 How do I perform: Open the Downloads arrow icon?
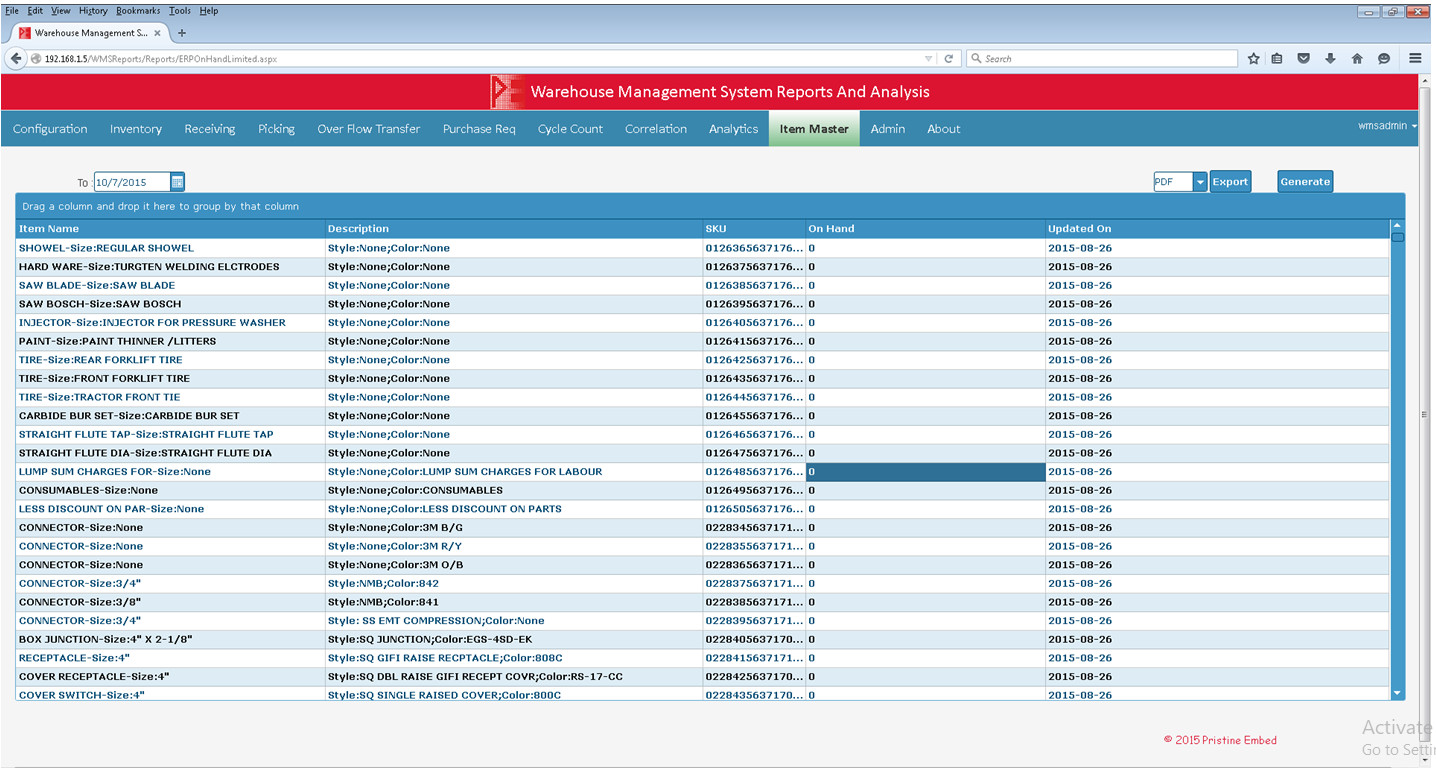[1330, 59]
